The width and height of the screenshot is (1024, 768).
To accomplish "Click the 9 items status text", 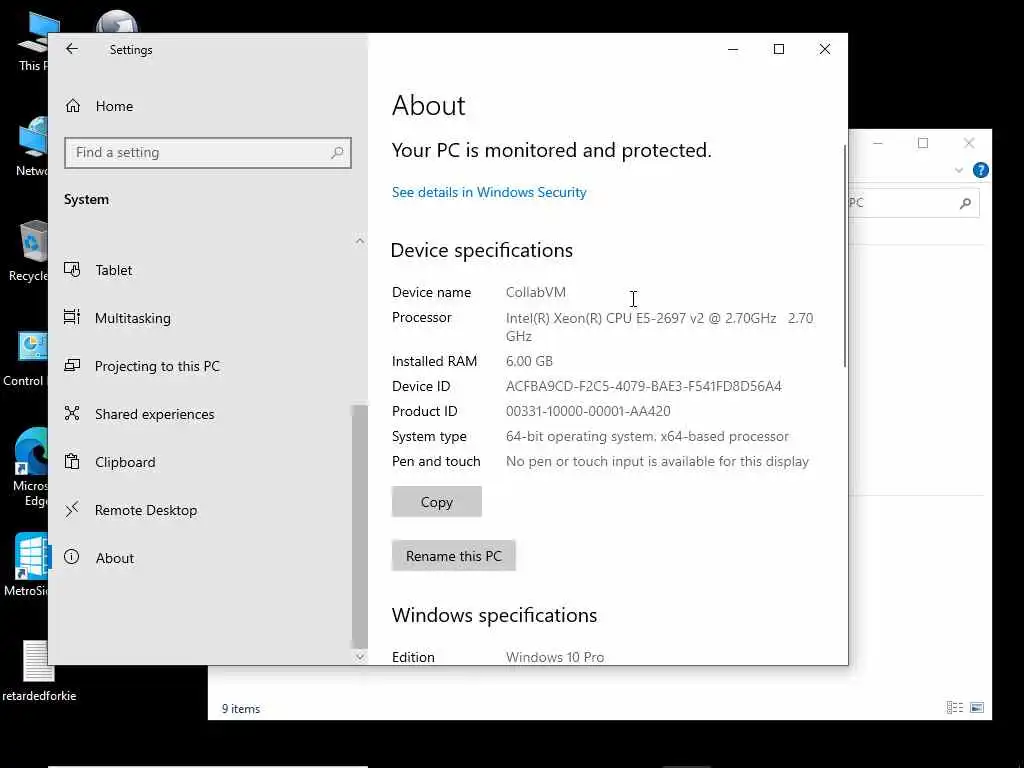I will 241,709.
